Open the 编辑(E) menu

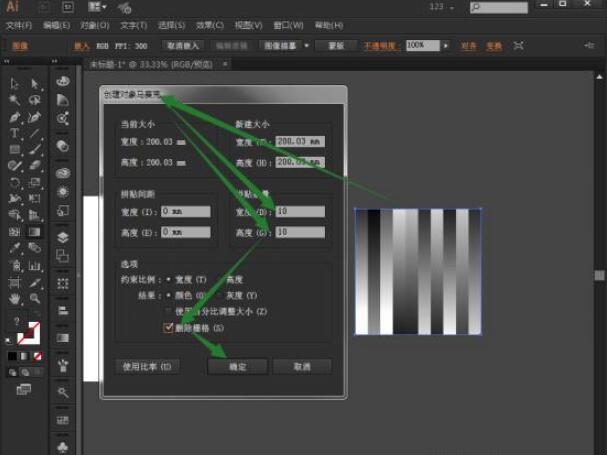pyautogui.click(x=57, y=26)
